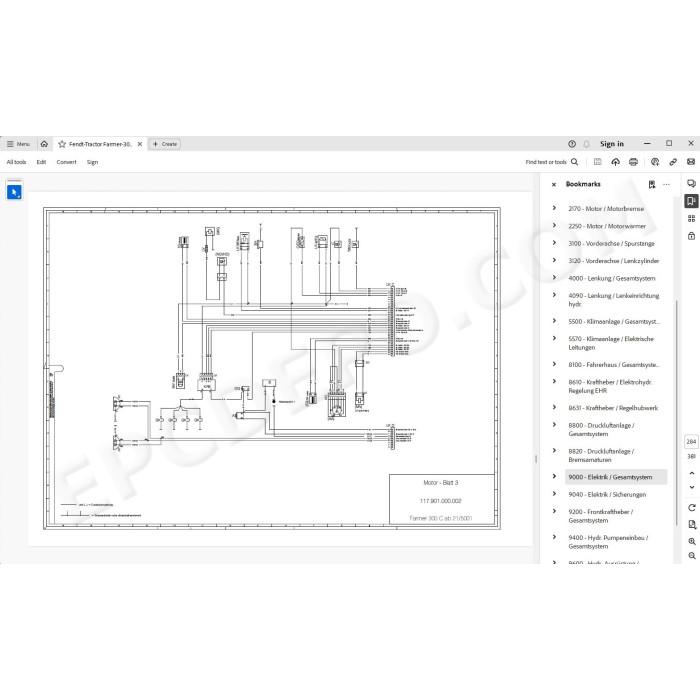The image size is (700, 700).
Task: Expand the 8631 Kraftheber / Regelhubwerk bookmark
Action: (x=554, y=407)
